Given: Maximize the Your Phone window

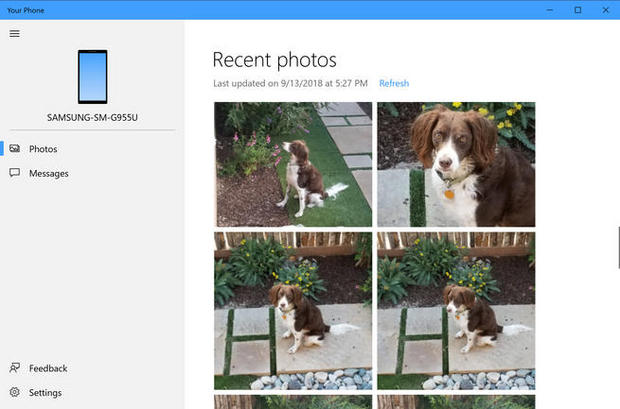Looking at the screenshot, I should coord(578,10).
